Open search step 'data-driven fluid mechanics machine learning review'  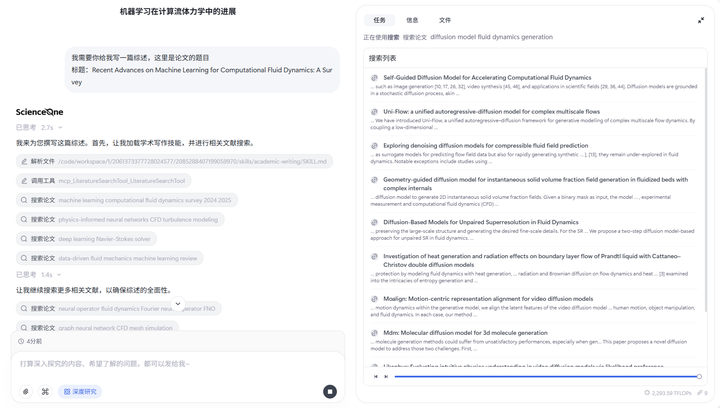(110, 258)
